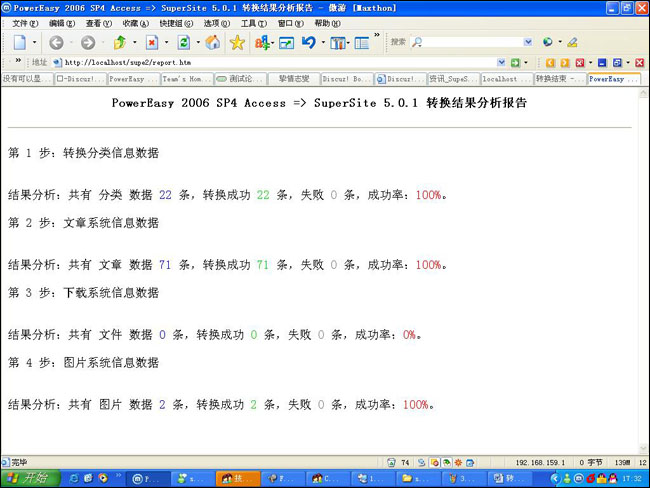This screenshot has height=488, width=650.
Task: Click the New page toolbar icon
Action: point(19,42)
